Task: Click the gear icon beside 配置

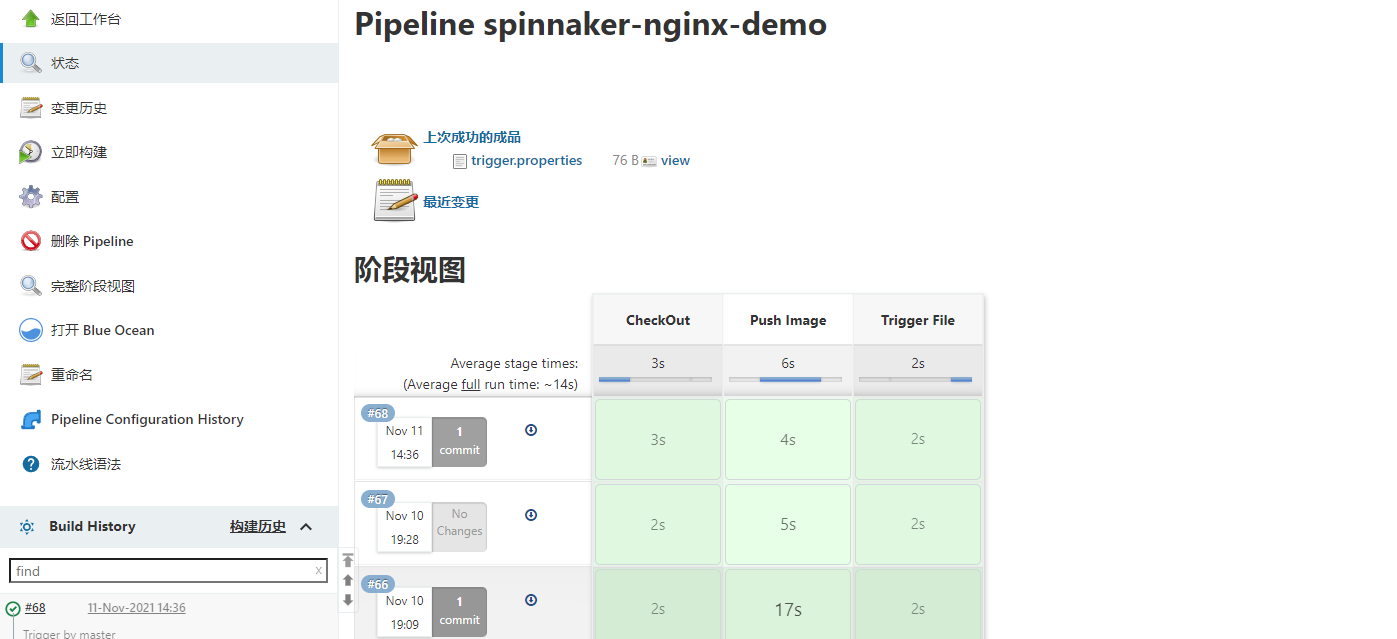Action: 31,197
